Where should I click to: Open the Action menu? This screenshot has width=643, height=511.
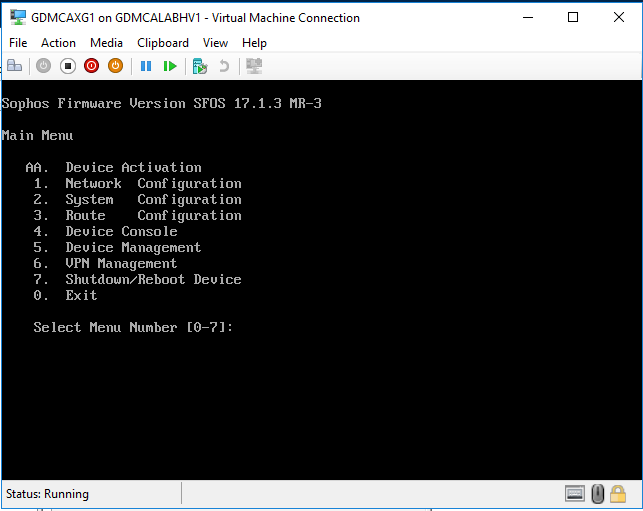[x=58, y=43]
